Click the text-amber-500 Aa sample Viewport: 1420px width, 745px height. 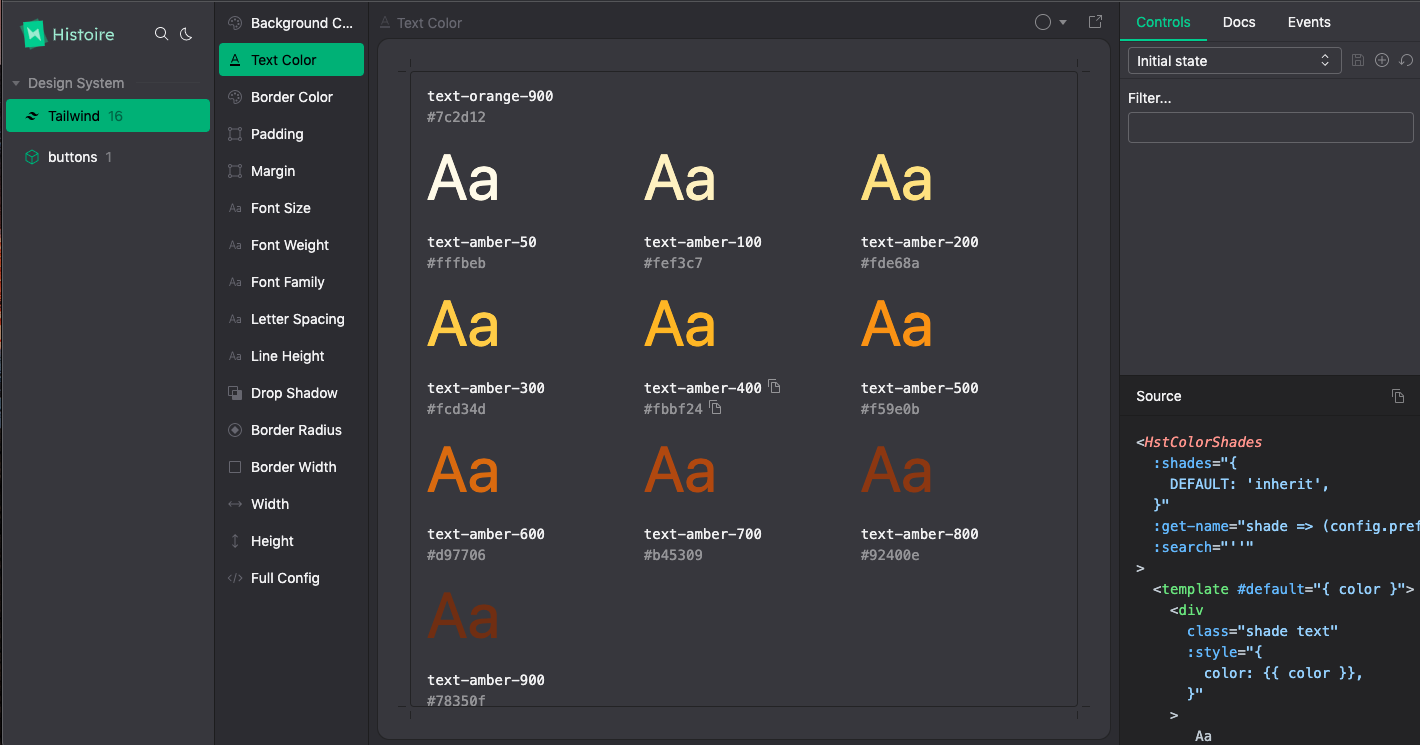tap(897, 326)
